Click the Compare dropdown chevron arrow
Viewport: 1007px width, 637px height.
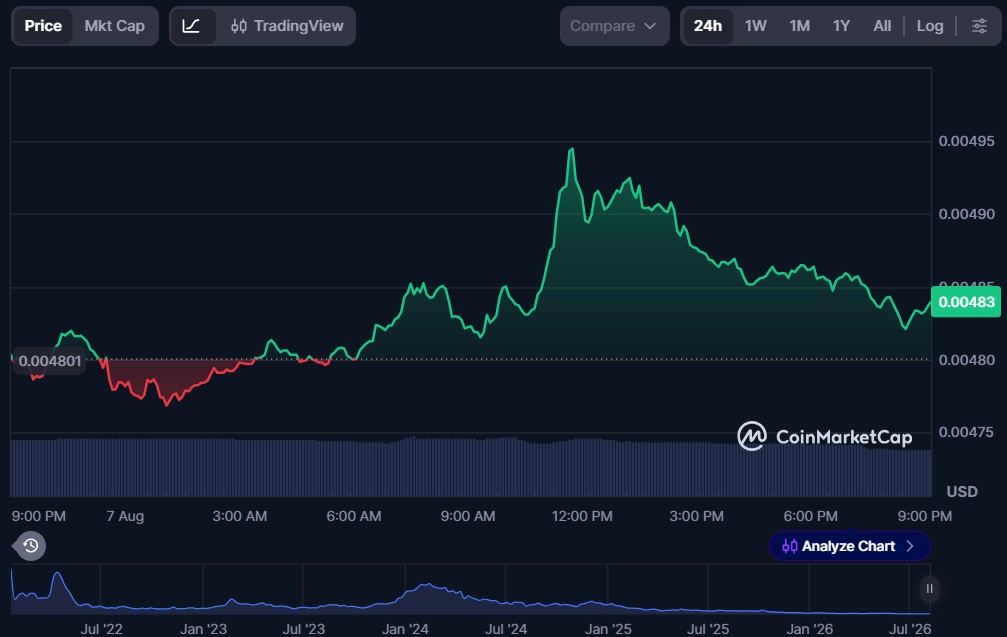650,26
